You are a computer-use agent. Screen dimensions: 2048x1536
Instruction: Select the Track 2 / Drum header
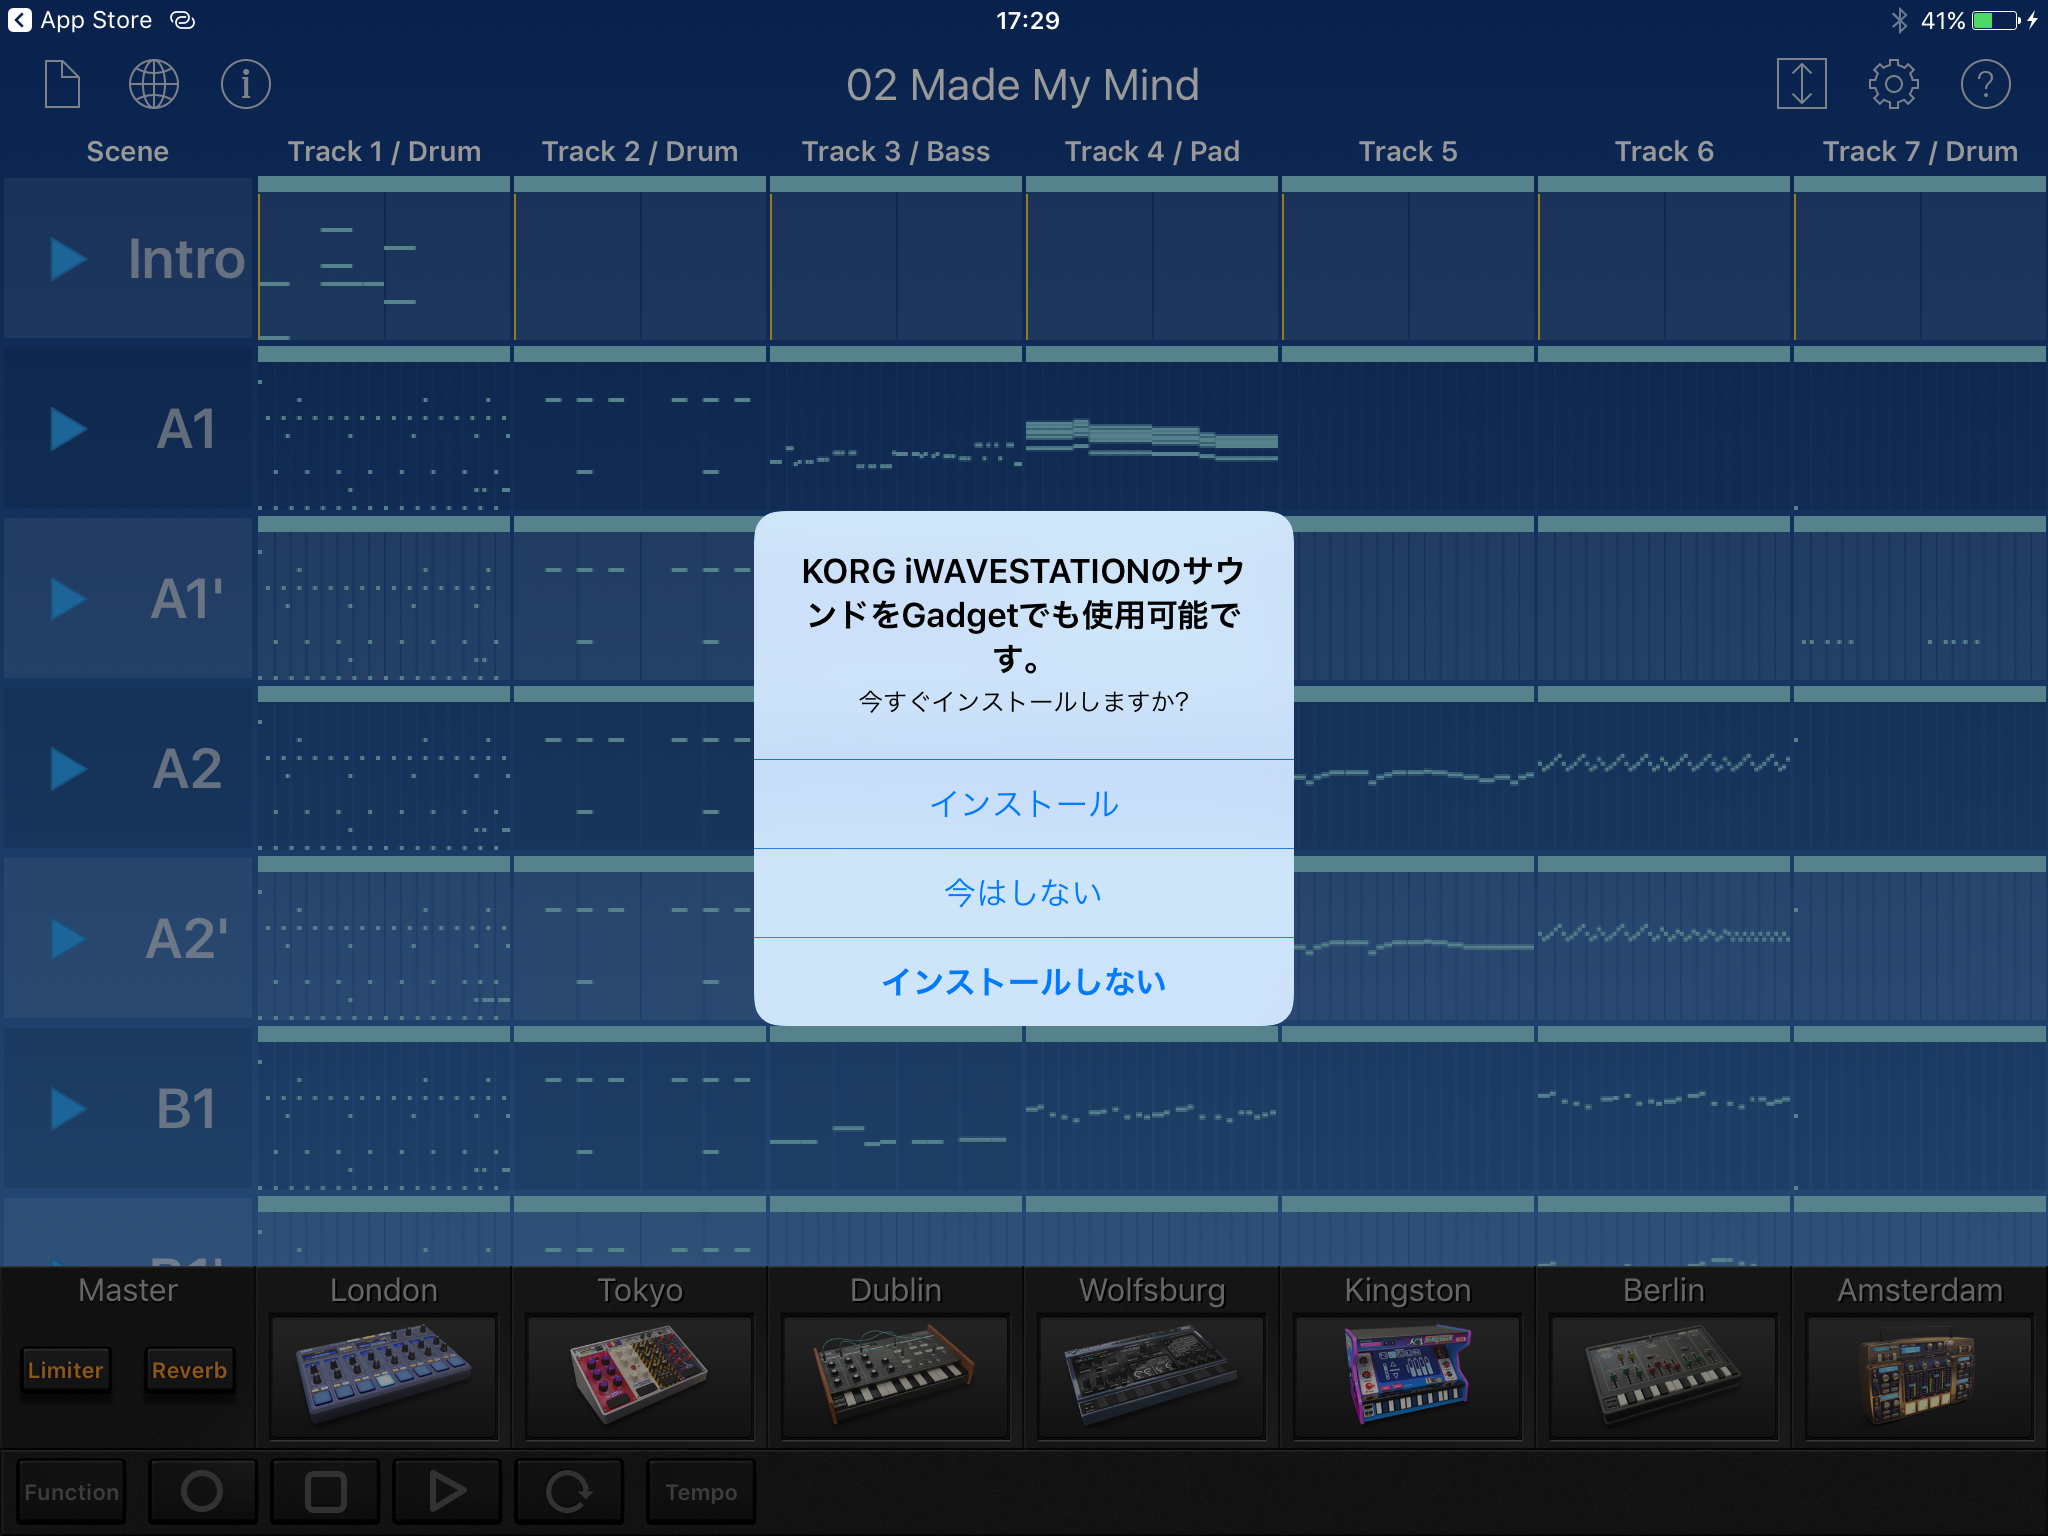point(640,151)
